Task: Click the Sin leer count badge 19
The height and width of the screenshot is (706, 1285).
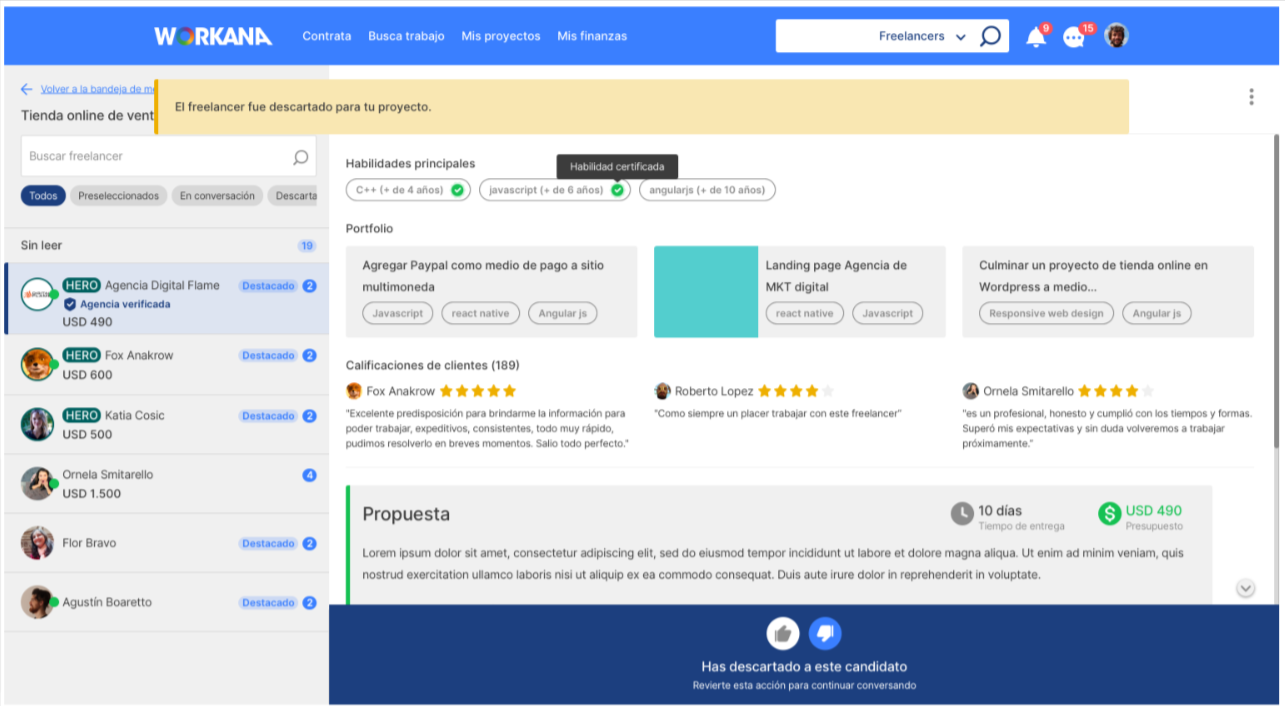Action: click(307, 246)
